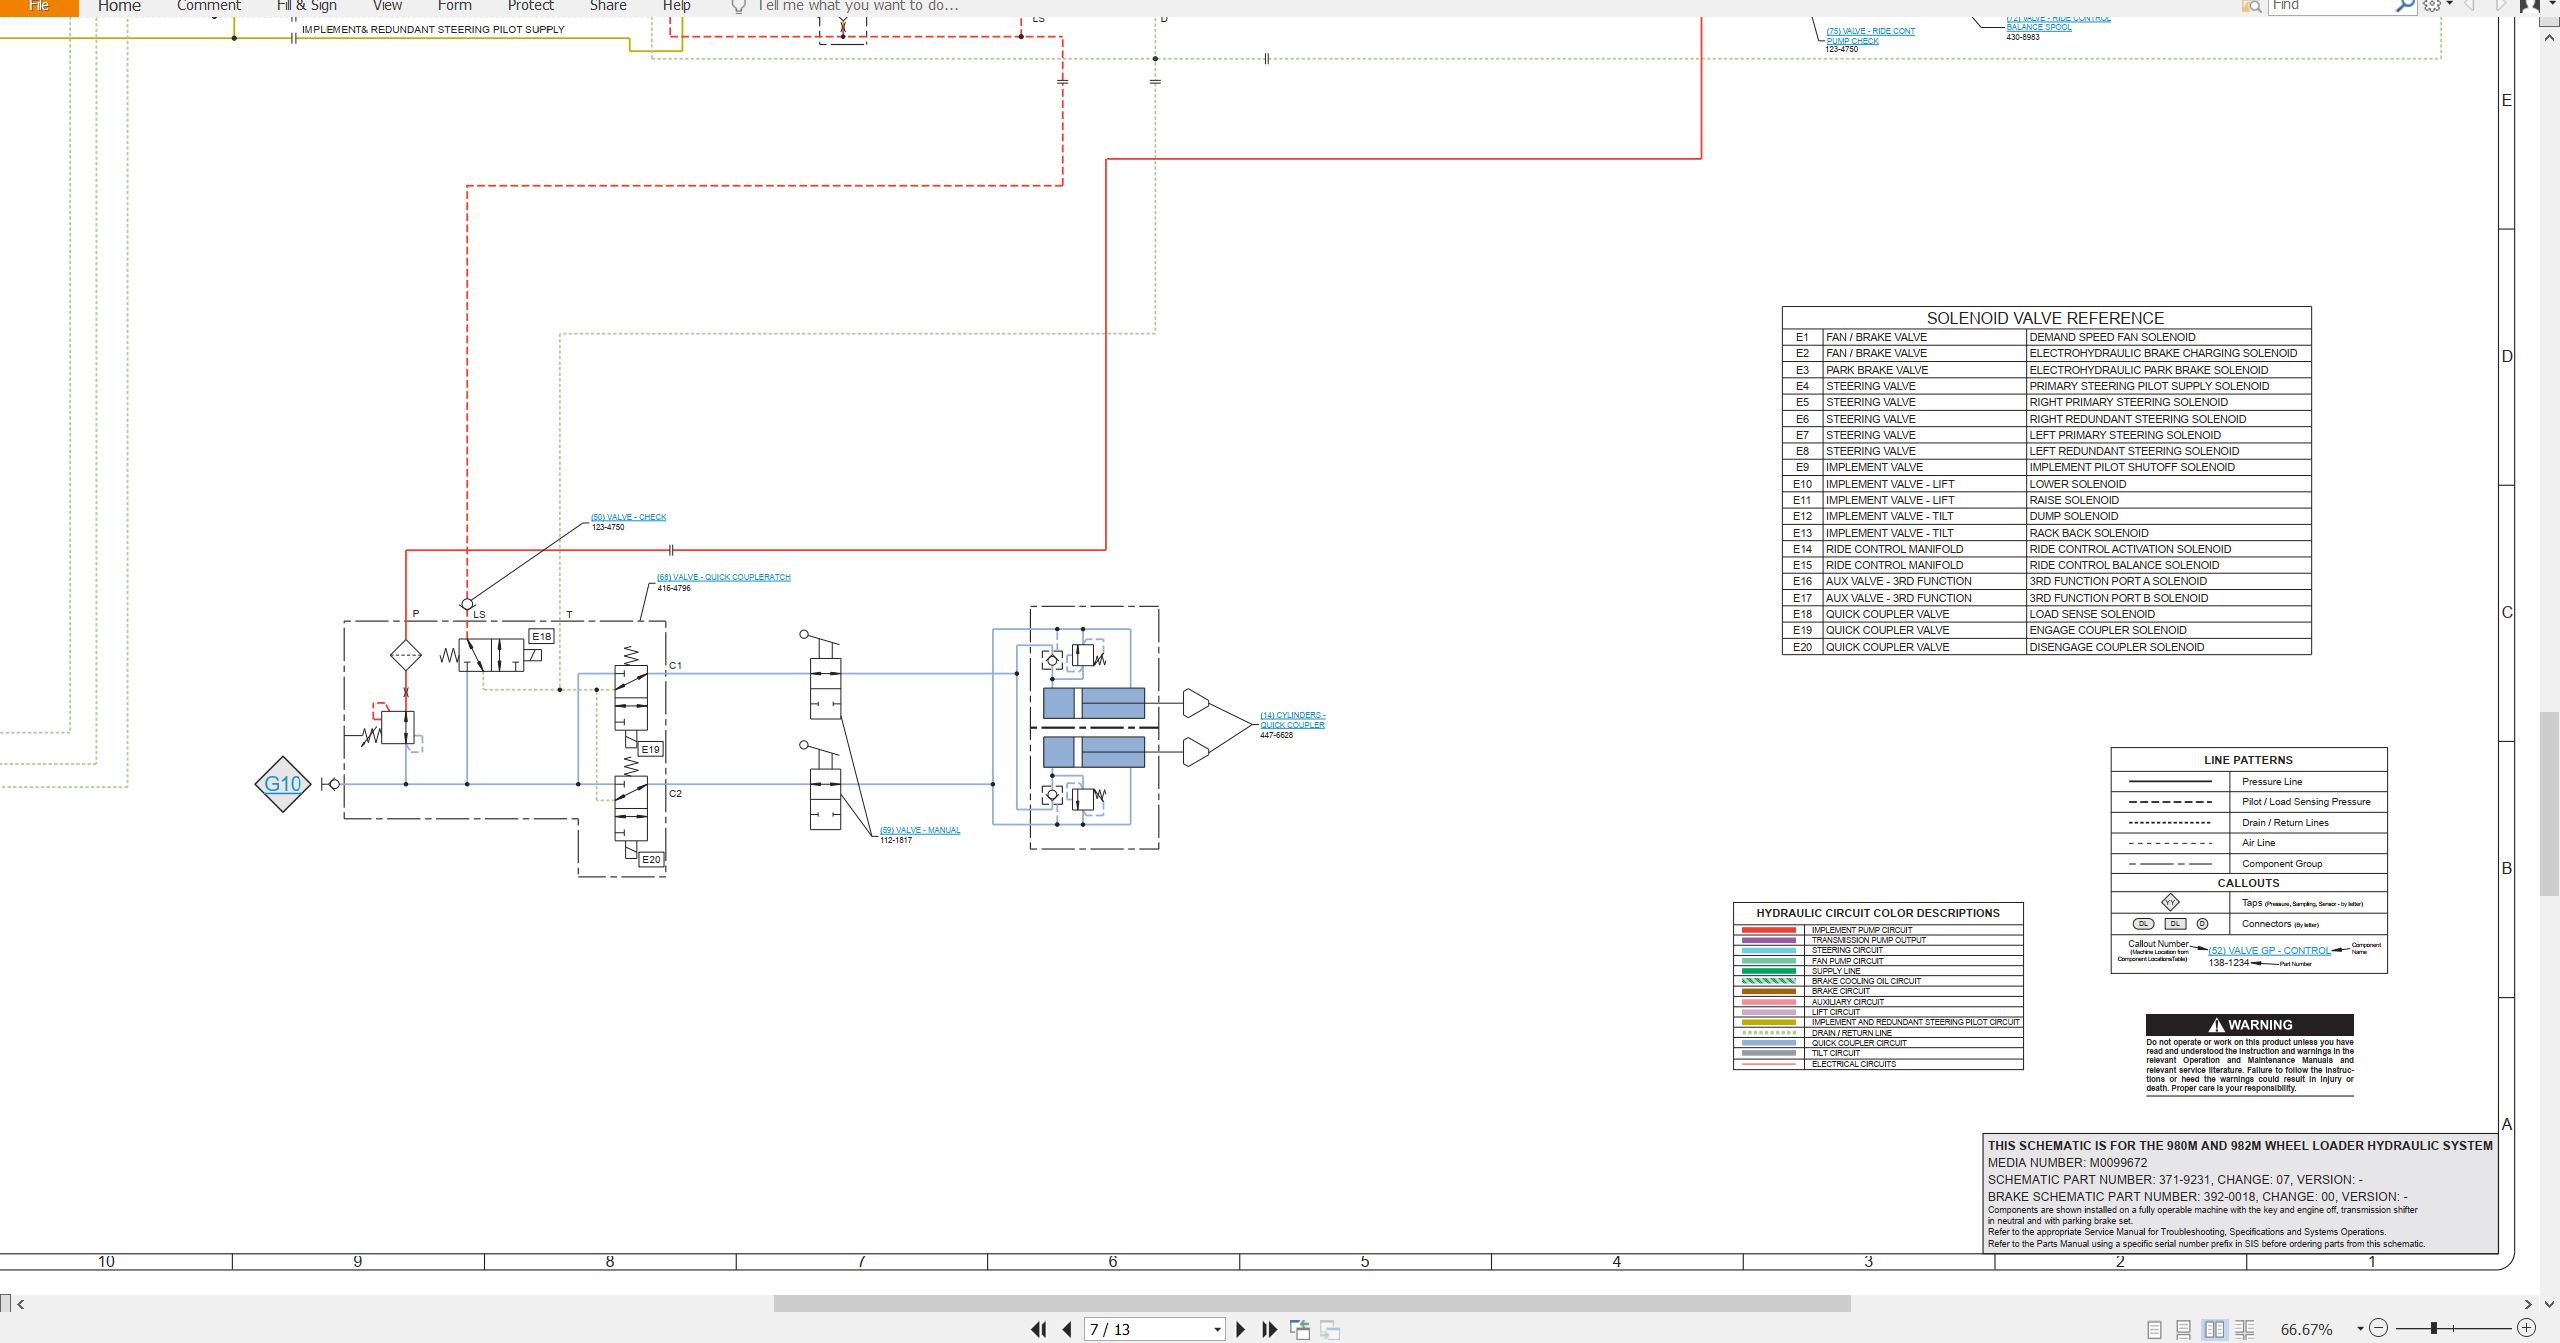This screenshot has width=2560, height=1343.
Task: Click the previous view icon in status bar
Action: coord(1300,1329)
